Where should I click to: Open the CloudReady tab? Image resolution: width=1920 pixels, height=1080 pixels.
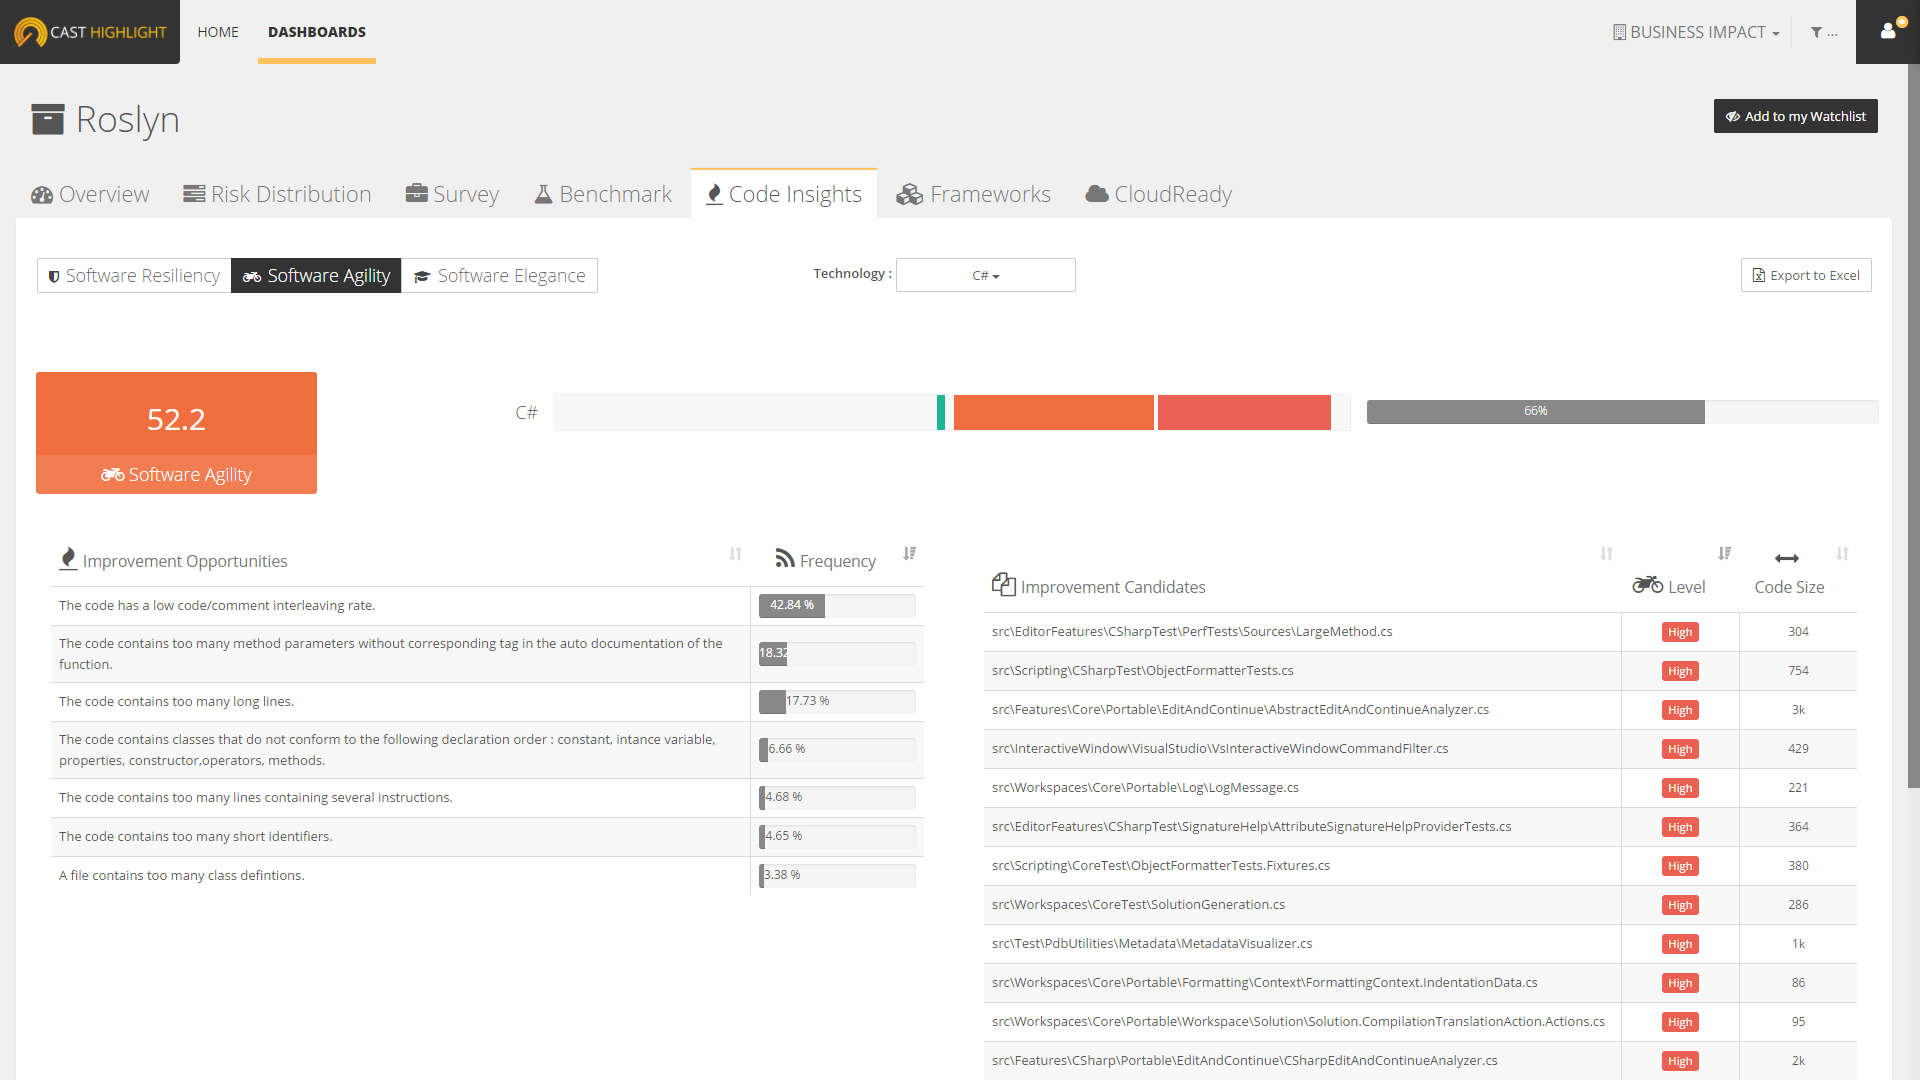1158,194
